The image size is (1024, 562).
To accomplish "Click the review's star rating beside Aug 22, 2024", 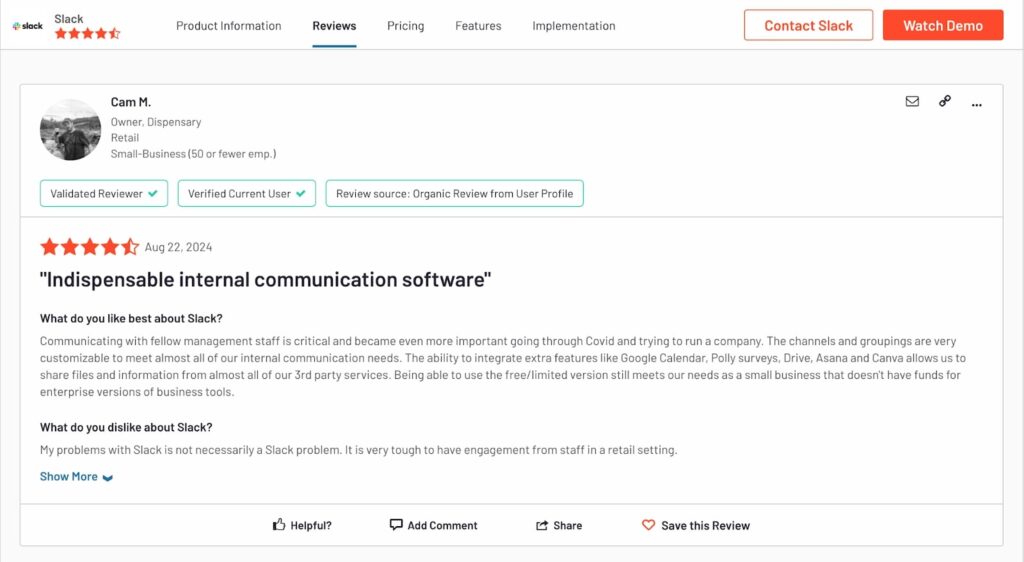I will click(89, 247).
